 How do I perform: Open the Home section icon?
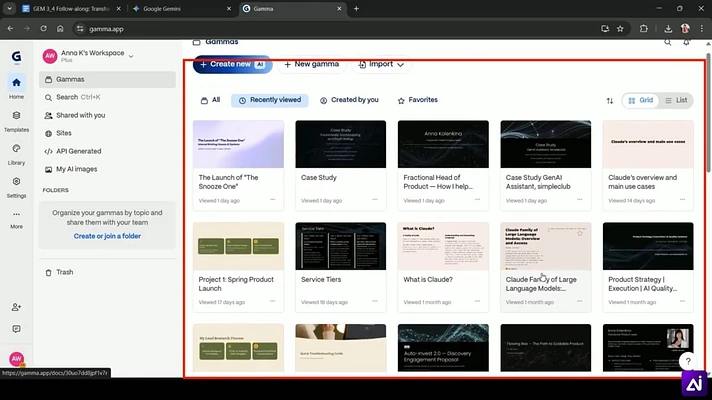tap(16, 83)
